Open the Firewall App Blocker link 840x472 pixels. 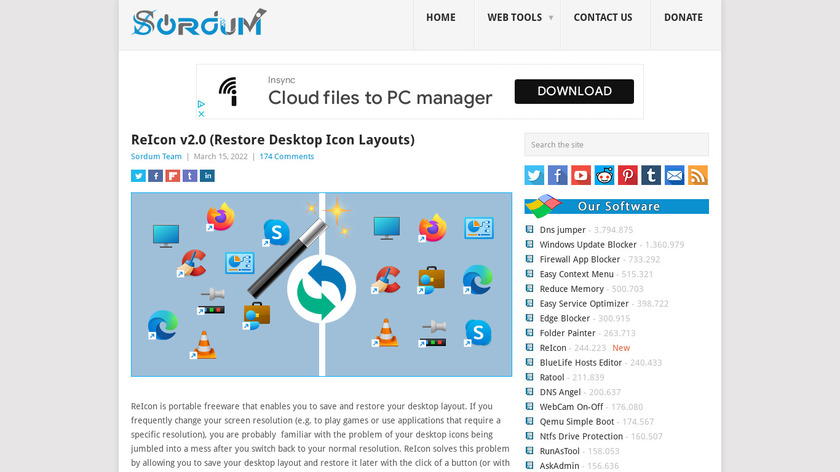coord(580,259)
